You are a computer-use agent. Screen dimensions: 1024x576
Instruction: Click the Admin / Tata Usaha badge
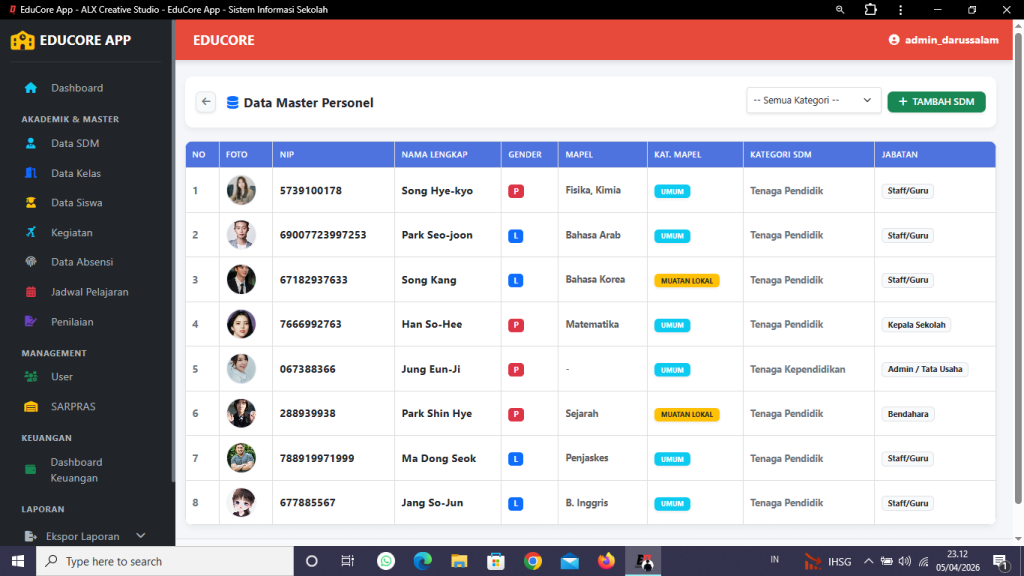click(925, 369)
